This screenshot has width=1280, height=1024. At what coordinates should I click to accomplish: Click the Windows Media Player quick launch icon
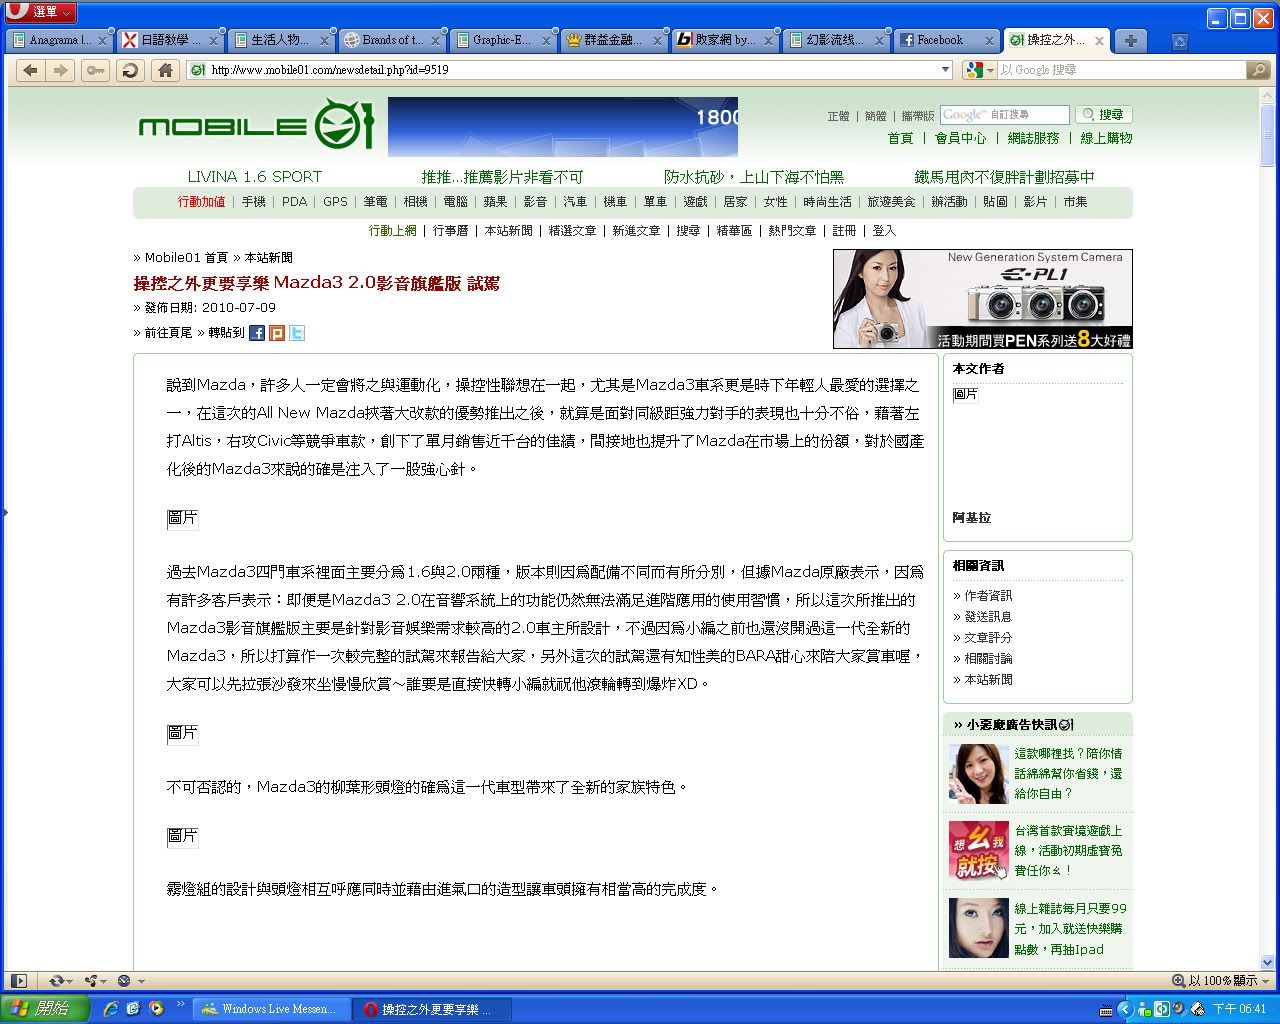tap(156, 1009)
